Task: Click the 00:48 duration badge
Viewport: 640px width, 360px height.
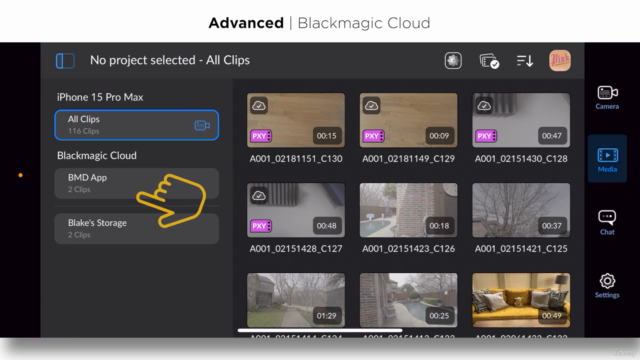Action: pos(327,226)
